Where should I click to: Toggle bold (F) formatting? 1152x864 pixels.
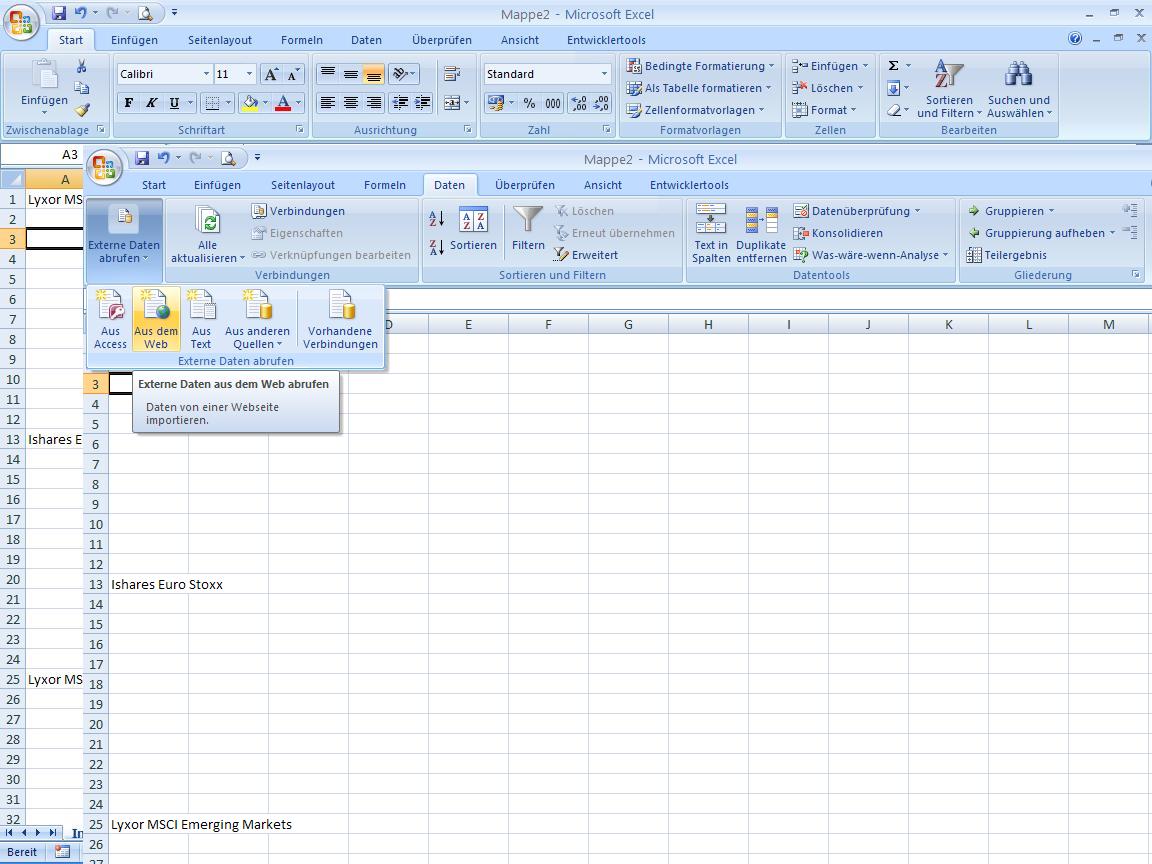[129, 103]
